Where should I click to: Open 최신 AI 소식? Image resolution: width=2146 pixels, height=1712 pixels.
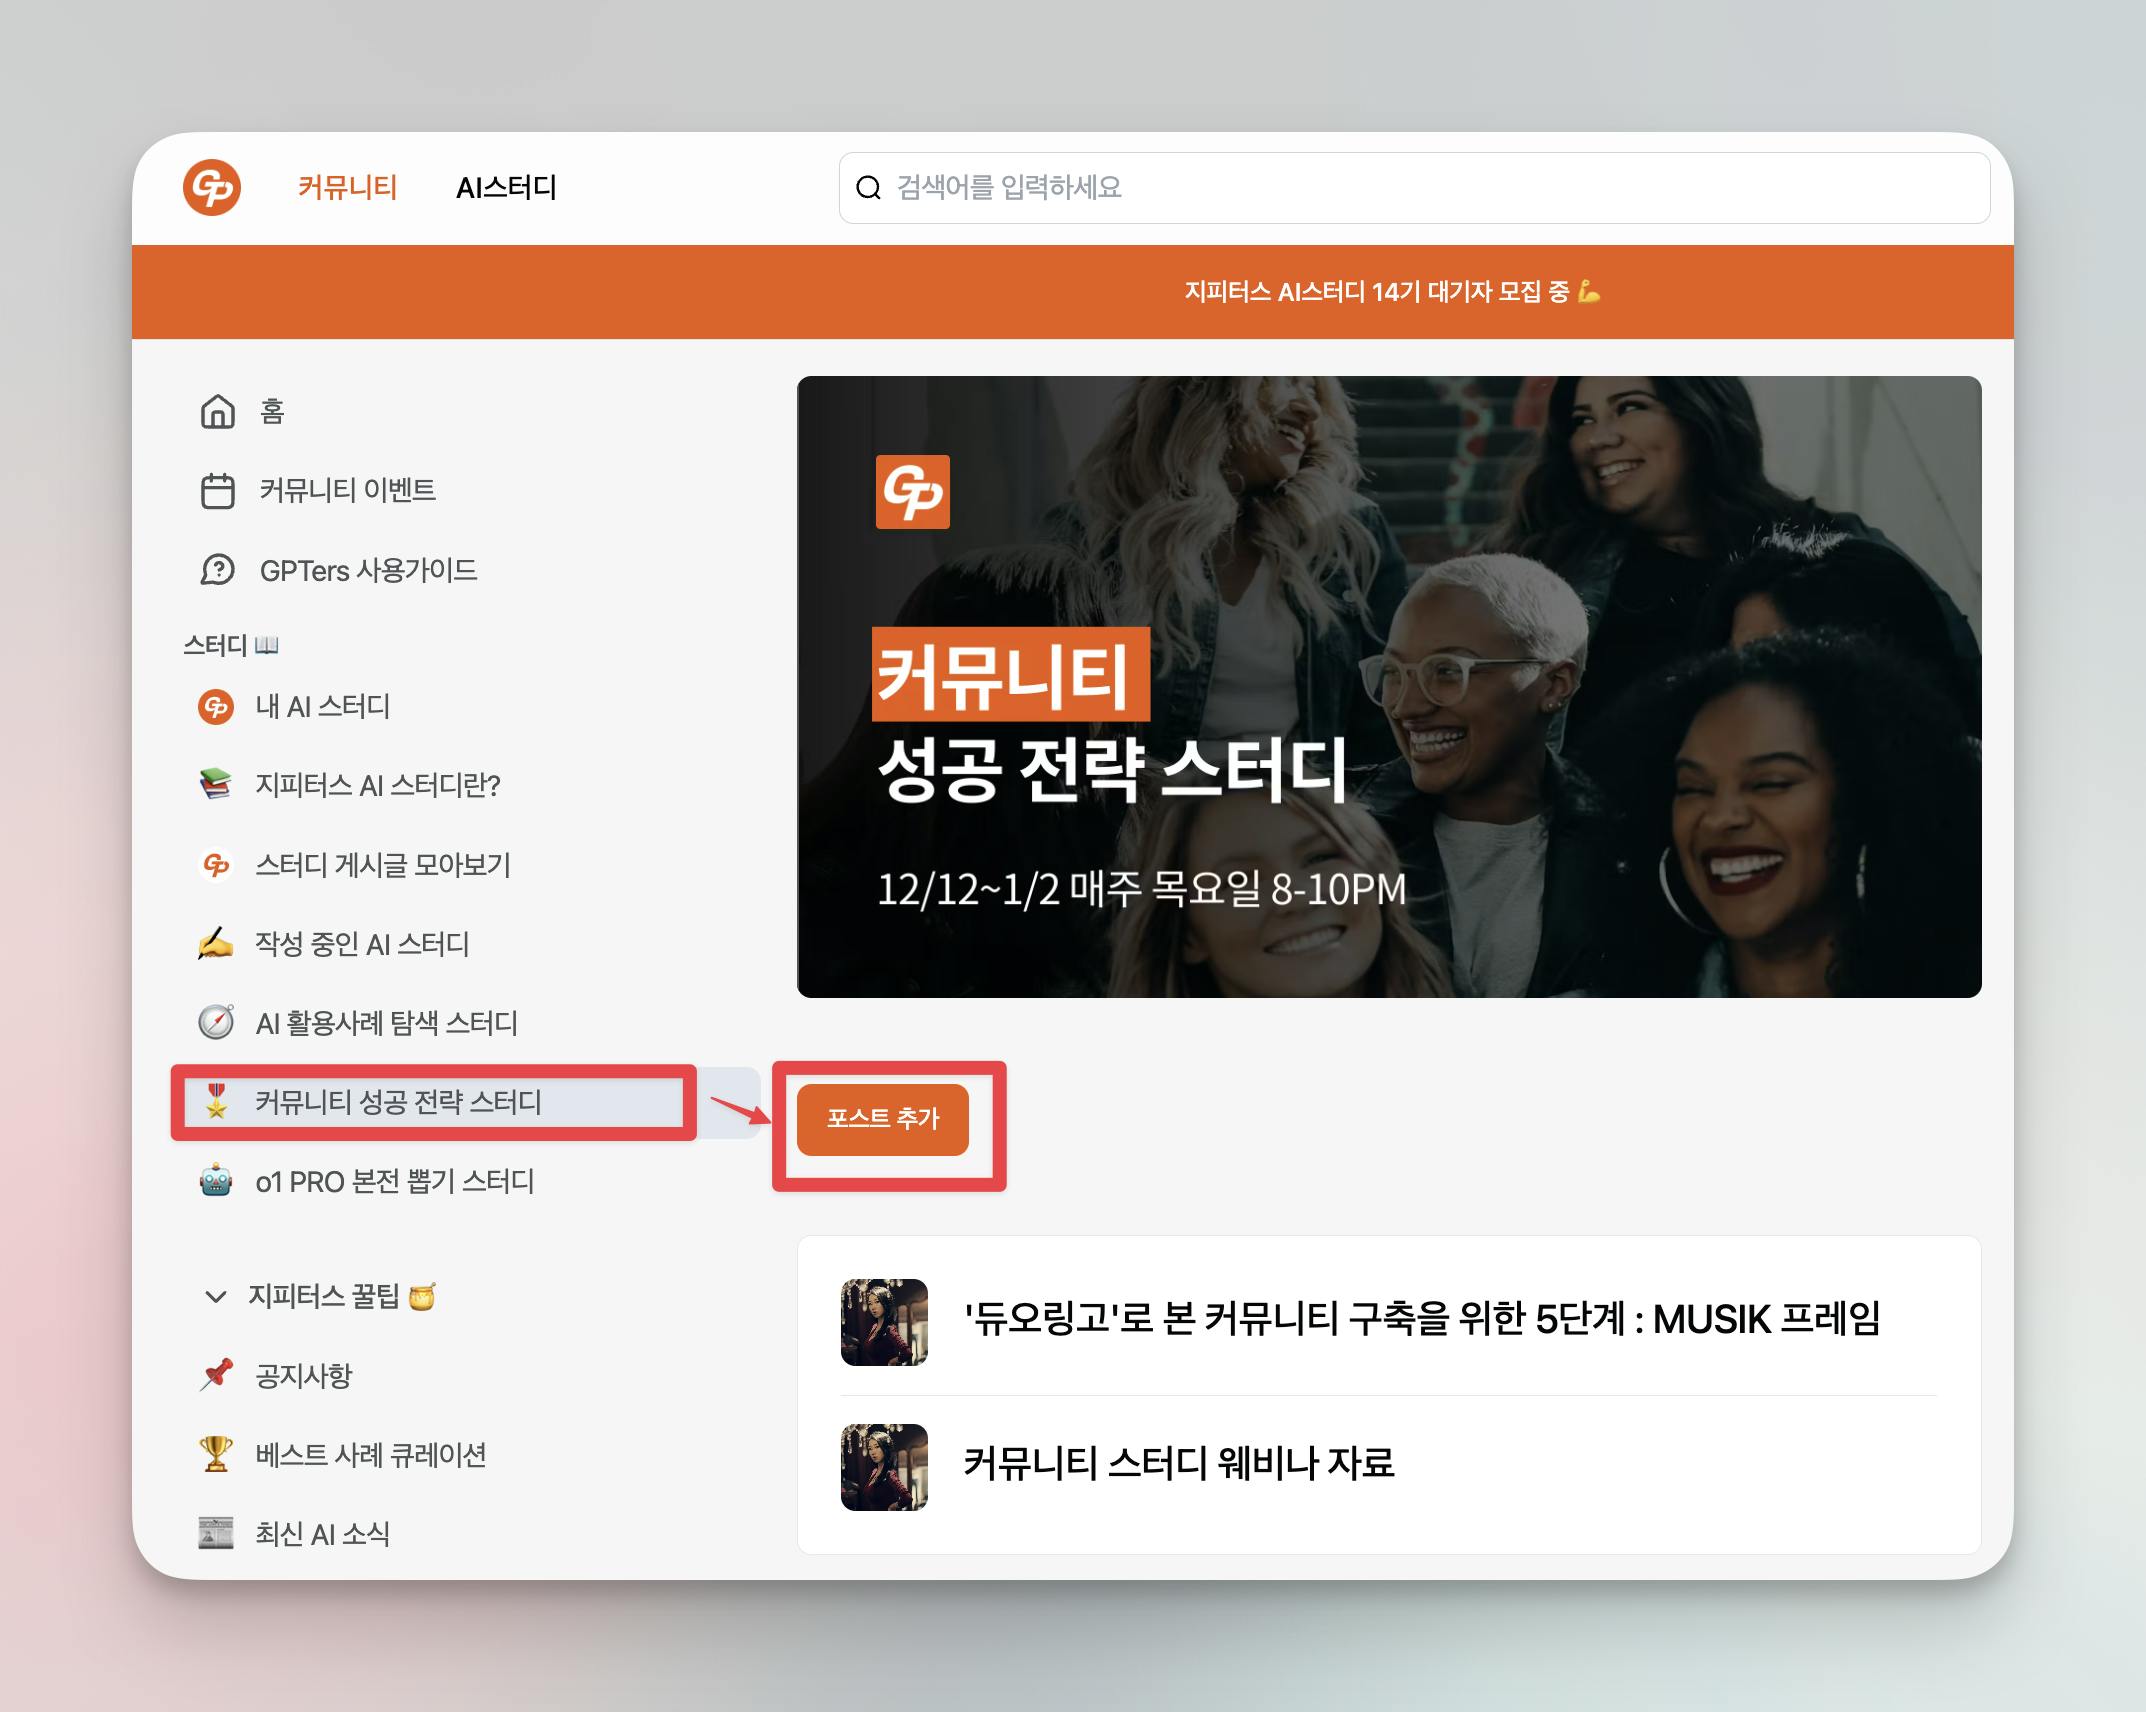pyautogui.click(x=322, y=1534)
